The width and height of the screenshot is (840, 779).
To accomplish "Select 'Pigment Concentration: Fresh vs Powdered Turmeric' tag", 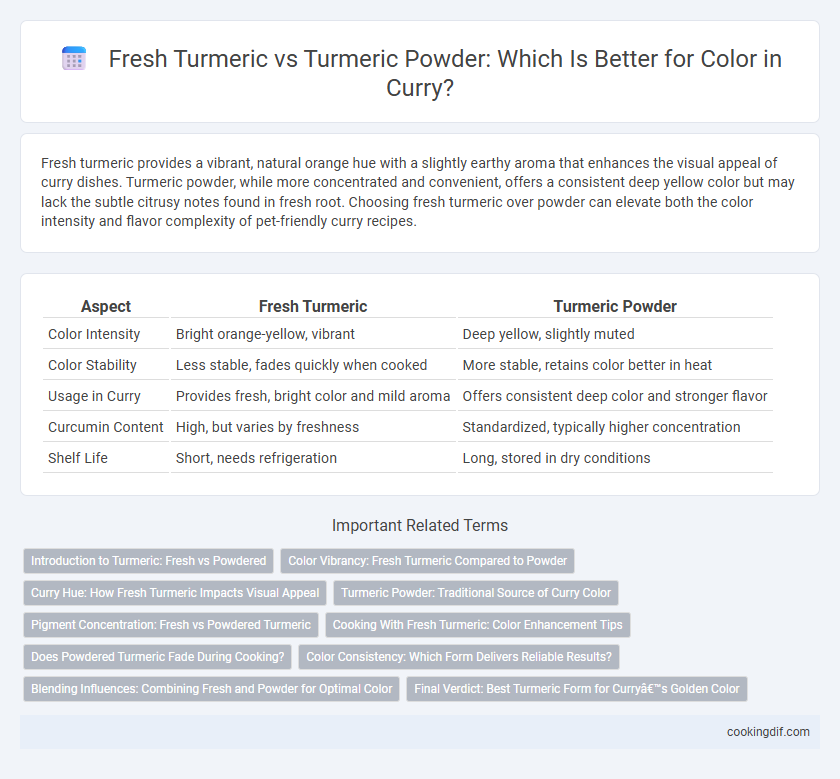I will tap(171, 625).
